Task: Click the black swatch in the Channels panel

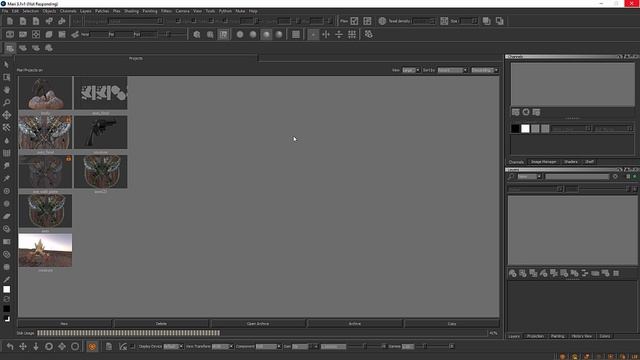Action: coord(516,129)
